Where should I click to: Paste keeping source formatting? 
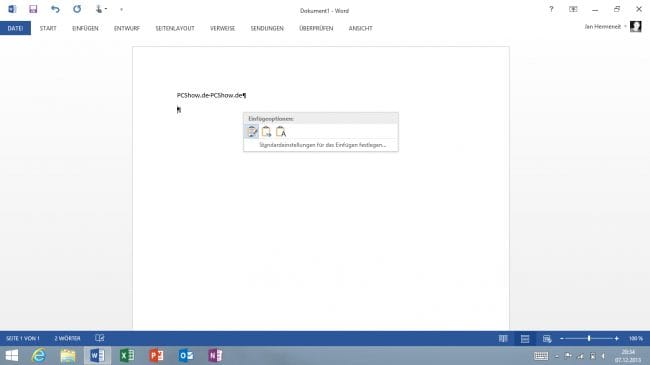click(252, 132)
